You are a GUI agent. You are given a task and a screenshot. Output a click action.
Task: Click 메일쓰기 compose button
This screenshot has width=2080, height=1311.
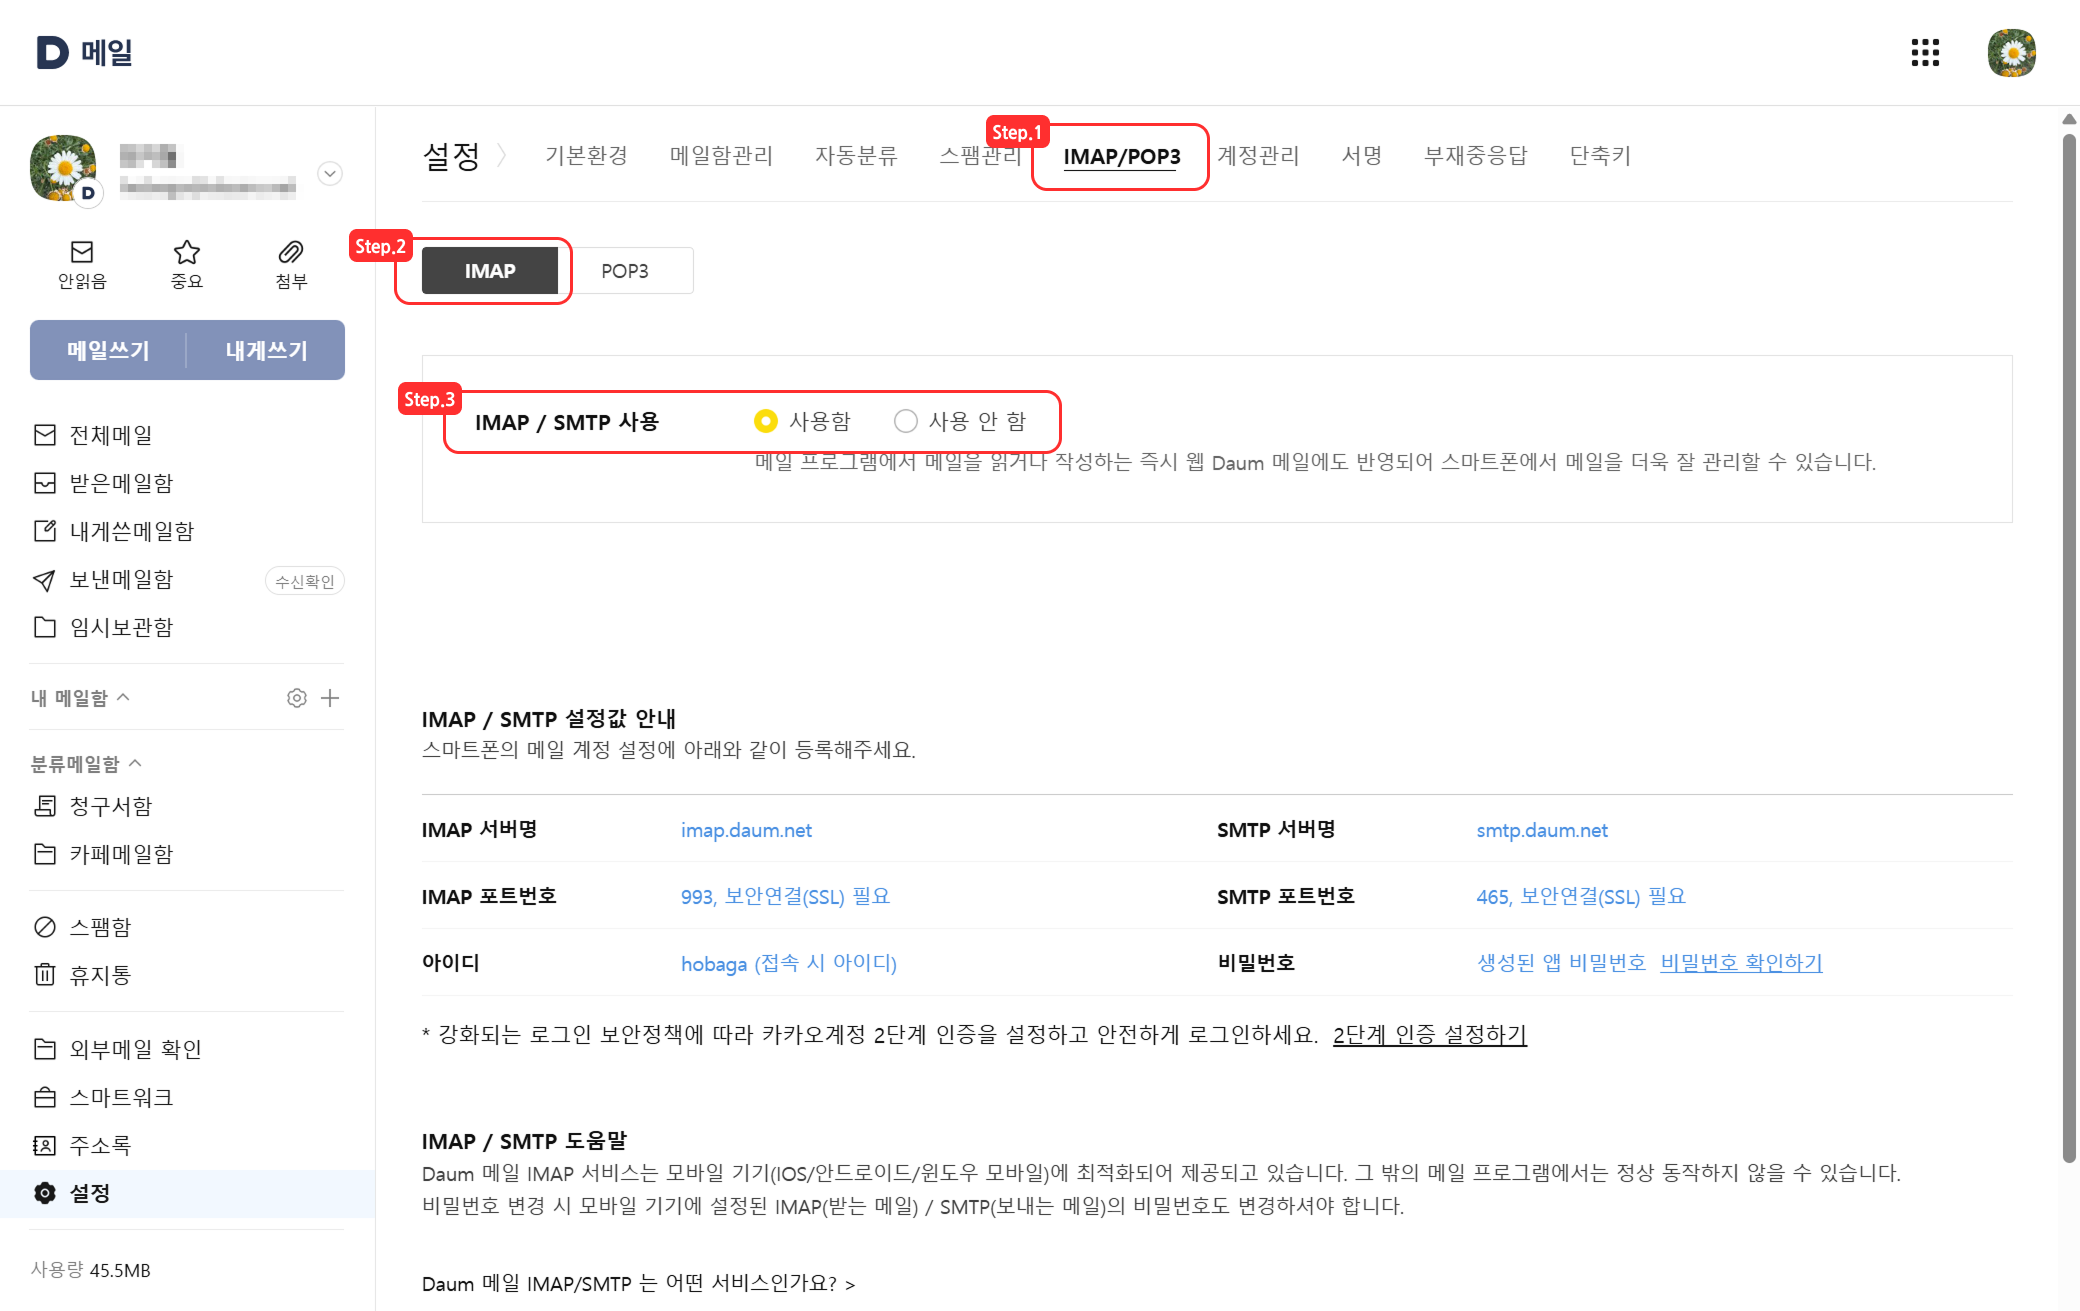(108, 350)
